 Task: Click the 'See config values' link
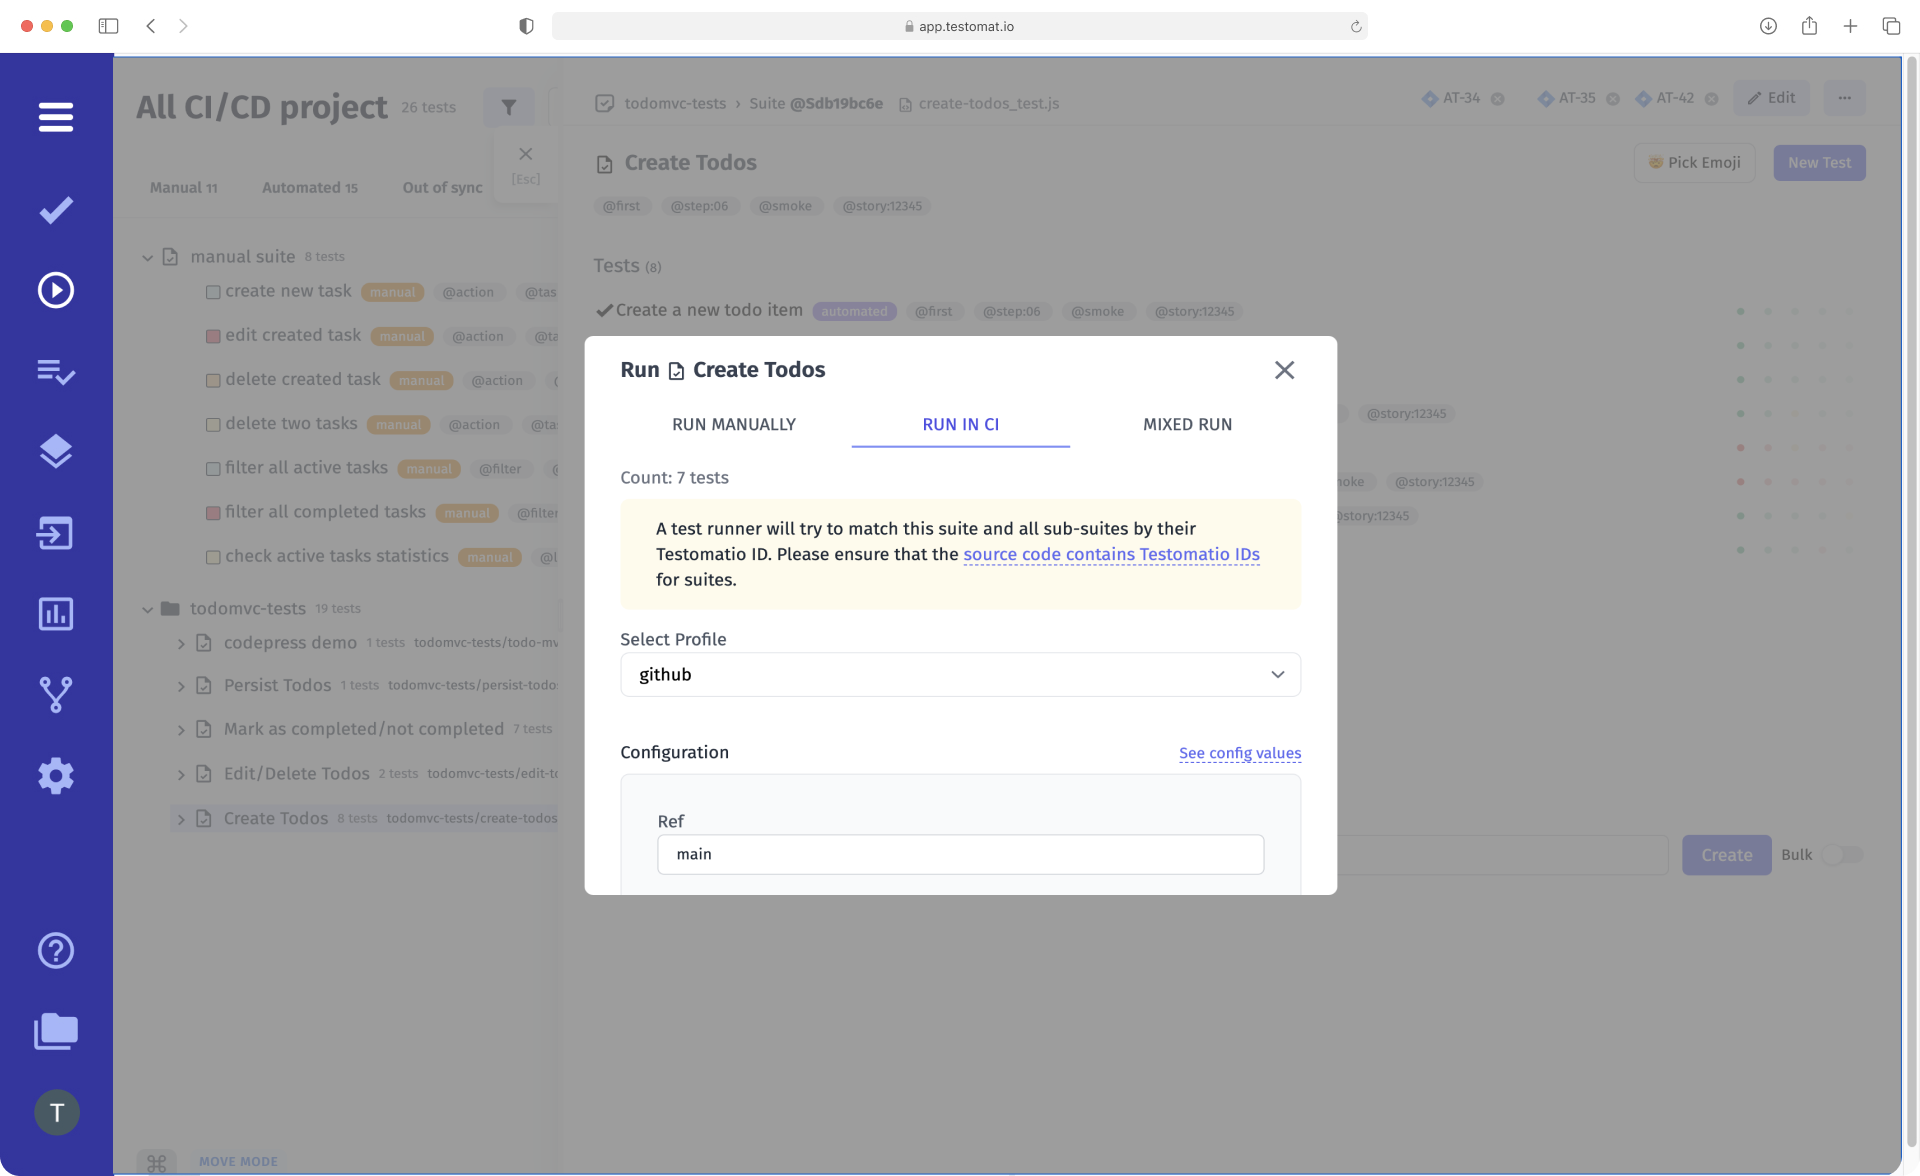[x=1240, y=753]
